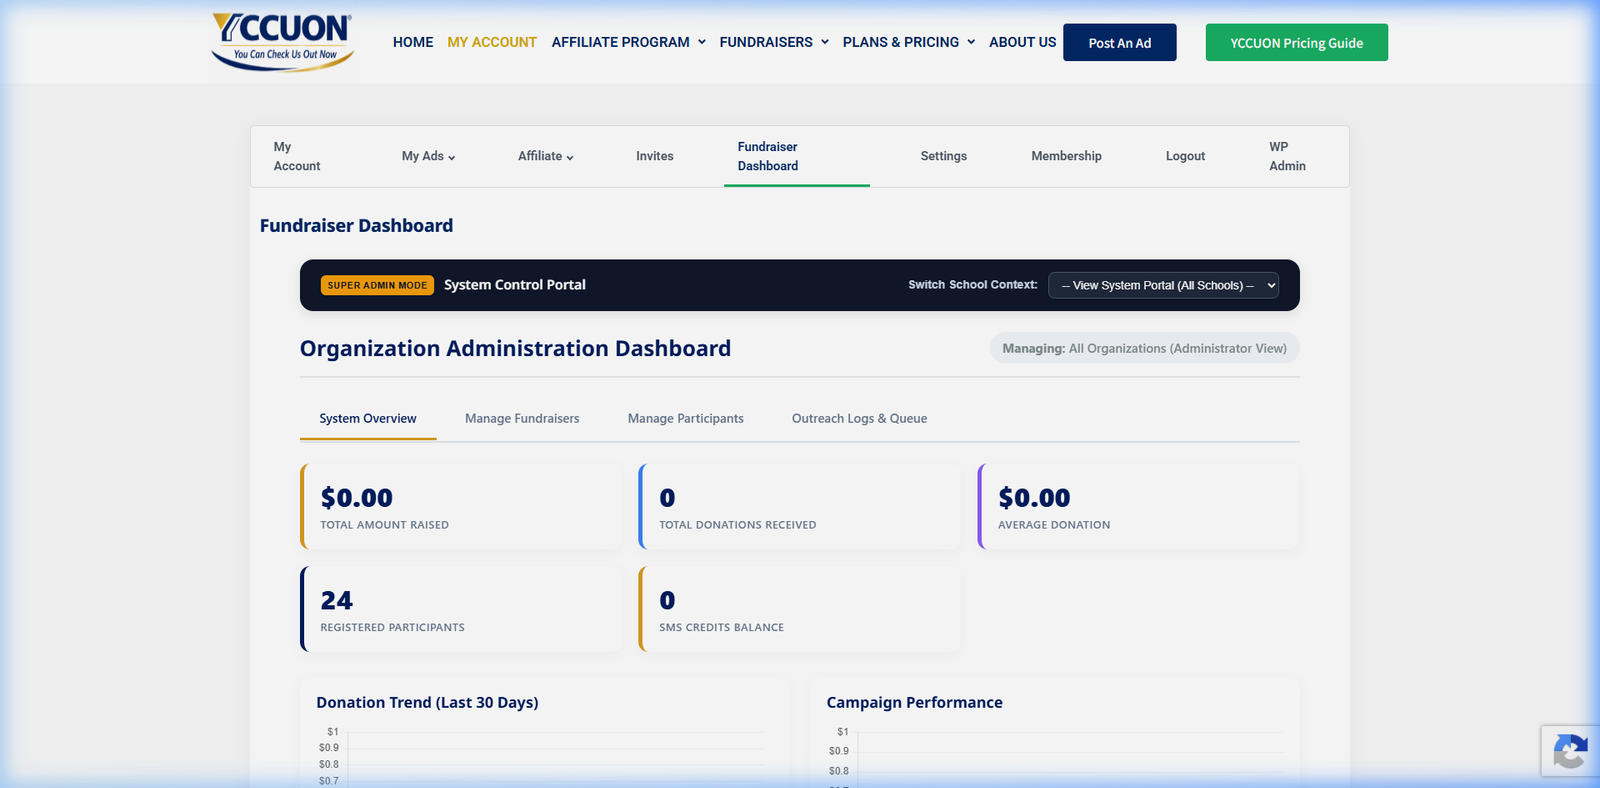Click the 'System Control Portal' title
Image resolution: width=1600 pixels, height=788 pixels.
point(515,285)
